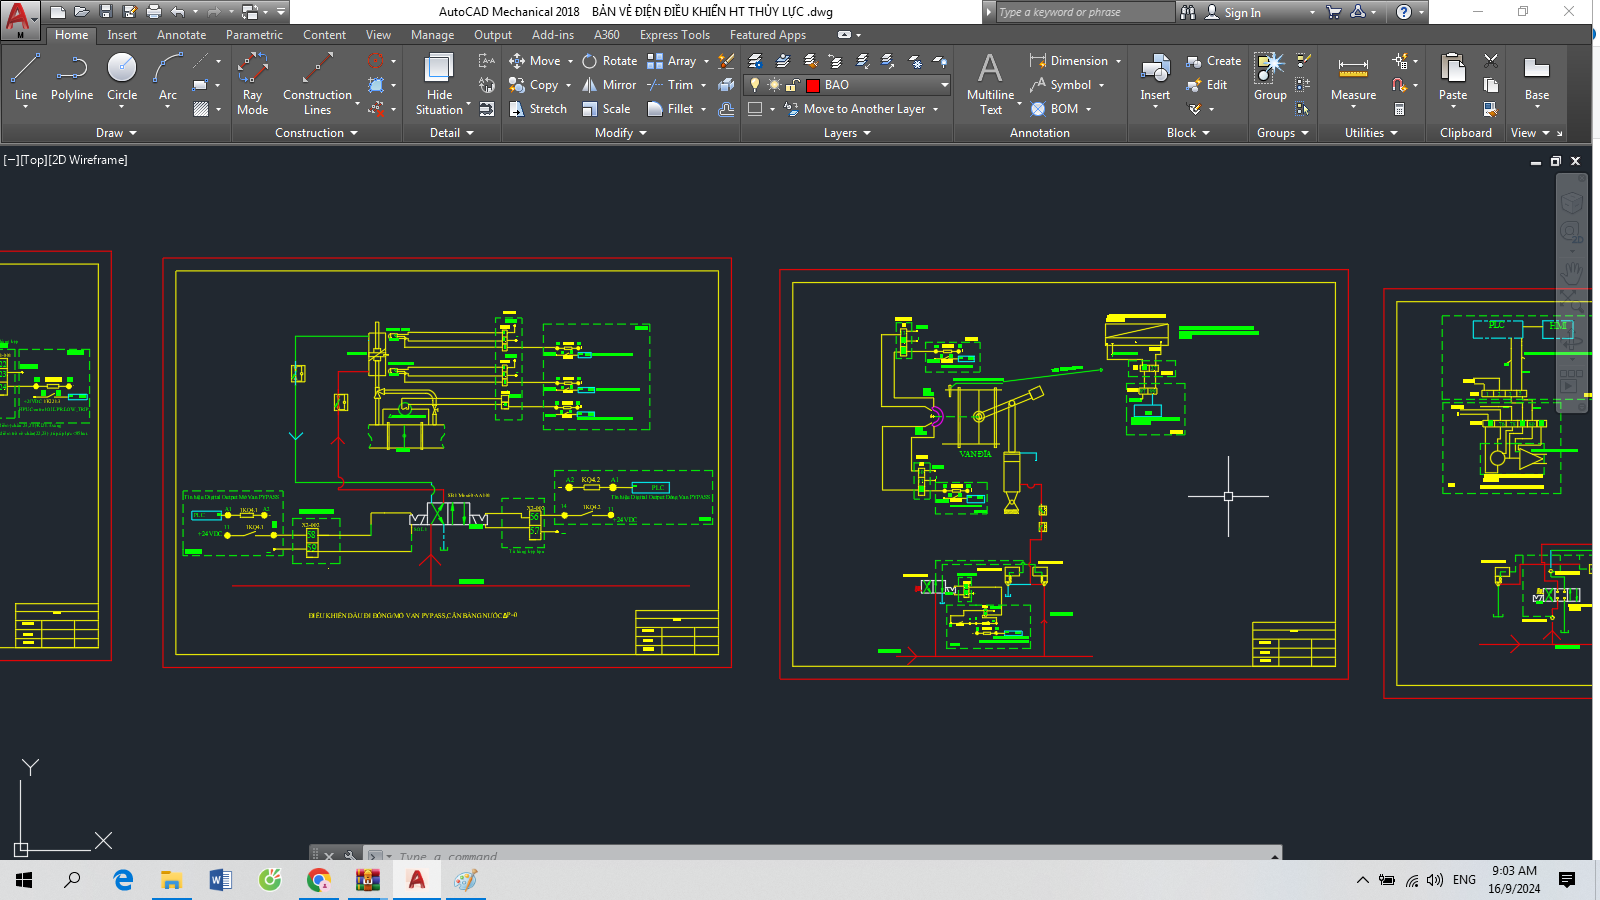
Task: Click the Create block button
Action: point(1213,61)
